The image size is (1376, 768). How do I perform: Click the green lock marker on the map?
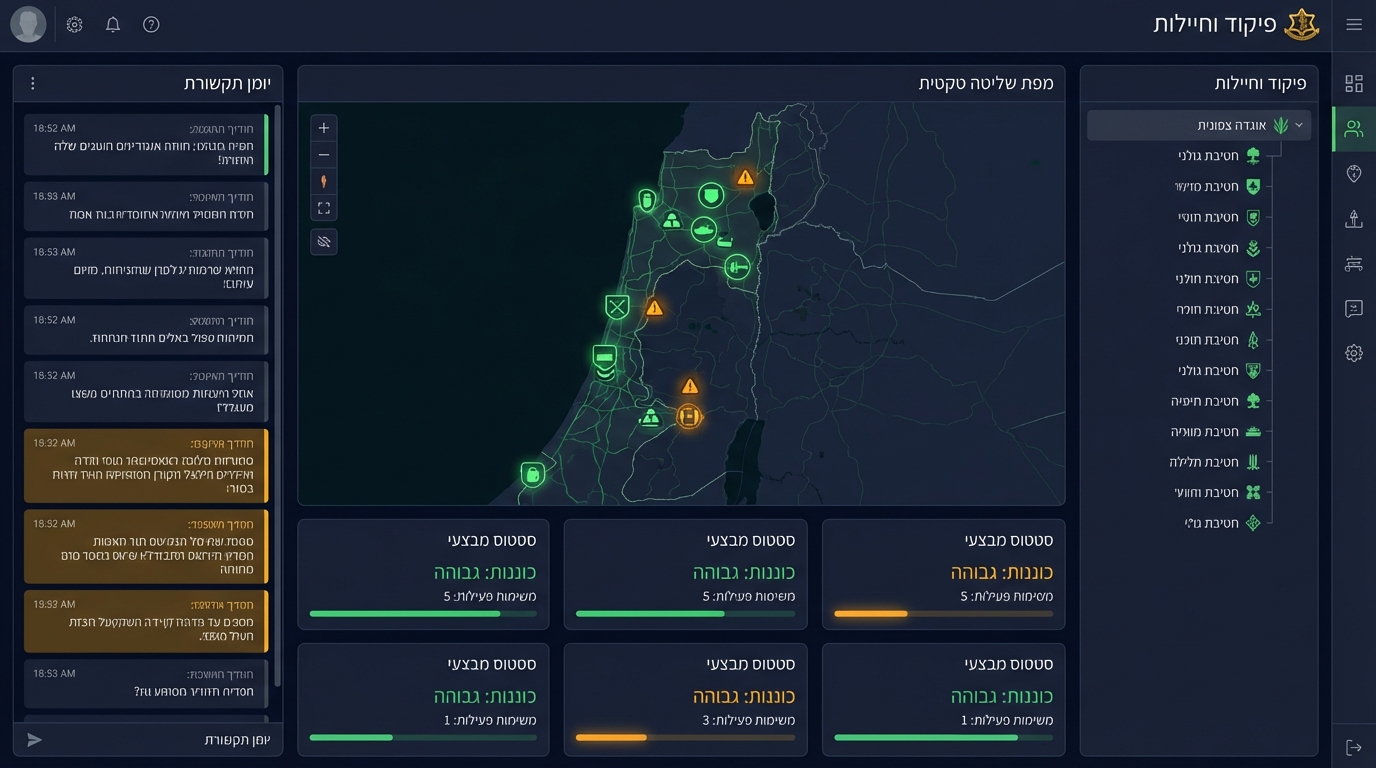pos(532,474)
